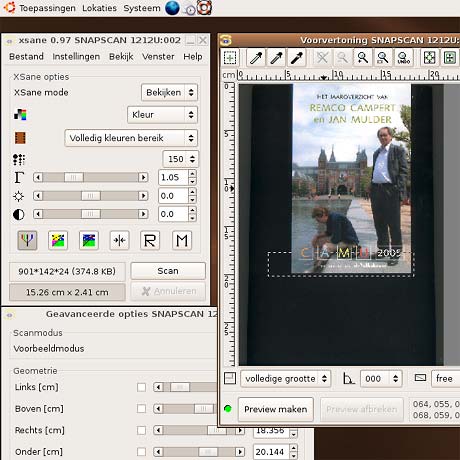Open the Help menu in xsane
This screenshot has height=460, width=460.
tap(193, 57)
